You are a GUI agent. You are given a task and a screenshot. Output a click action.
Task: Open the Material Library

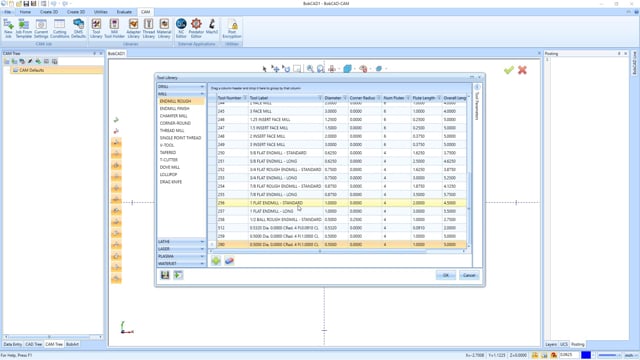point(164,29)
